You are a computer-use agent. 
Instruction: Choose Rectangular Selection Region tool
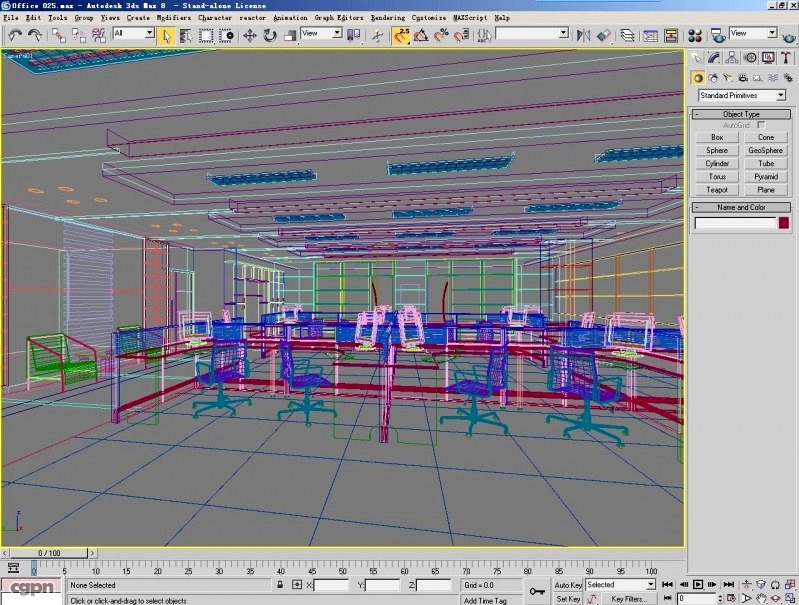(206, 35)
